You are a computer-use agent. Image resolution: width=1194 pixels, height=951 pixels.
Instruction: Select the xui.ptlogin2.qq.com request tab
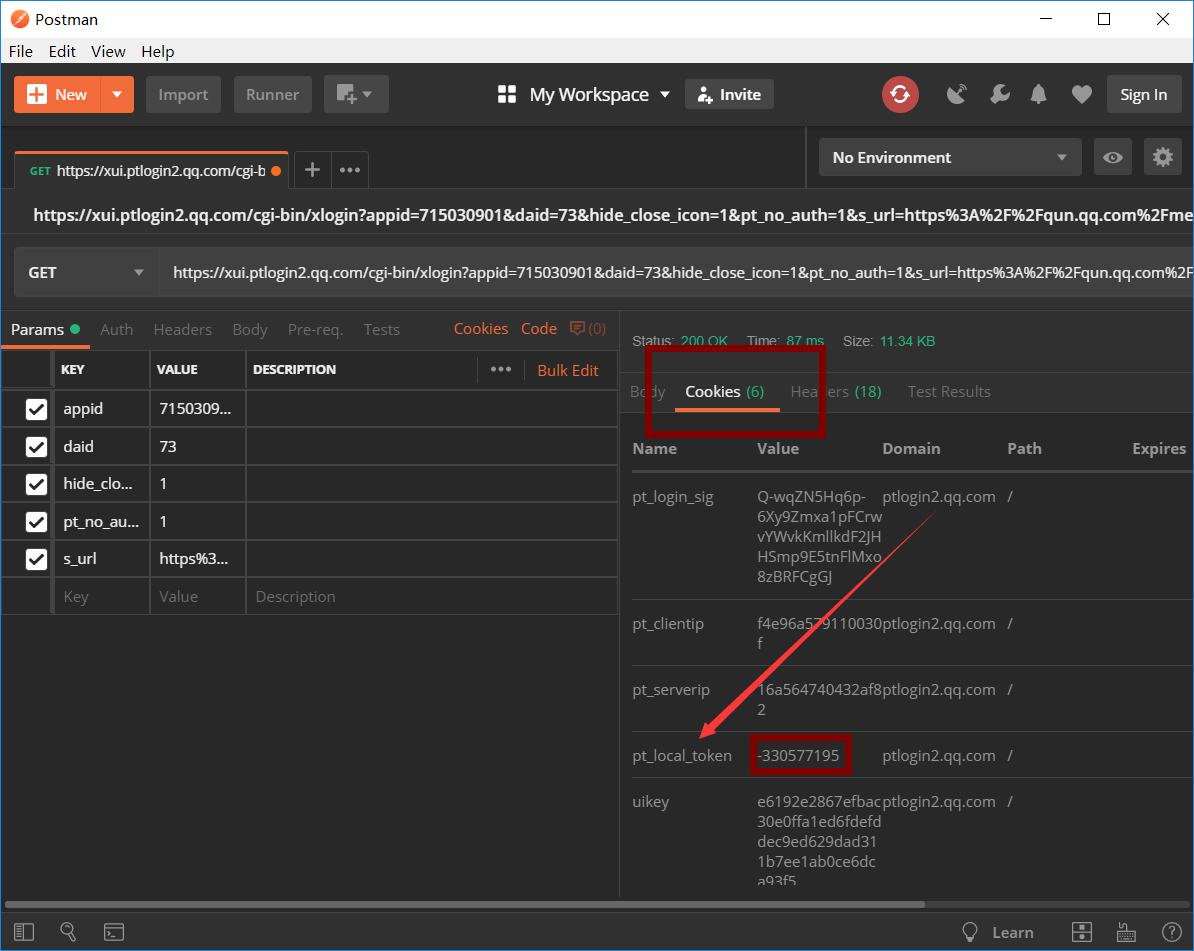pyautogui.click(x=151, y=171)
